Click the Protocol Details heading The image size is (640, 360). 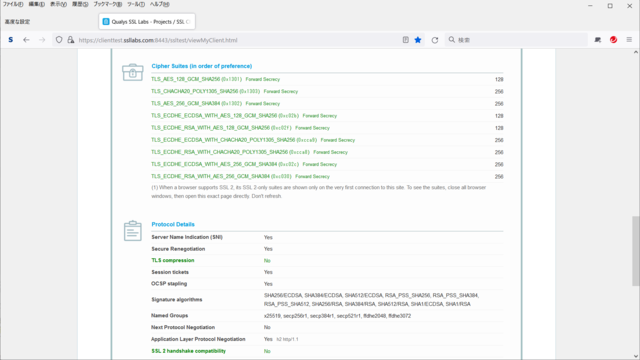pyautogui.click(x=173, y=224)
